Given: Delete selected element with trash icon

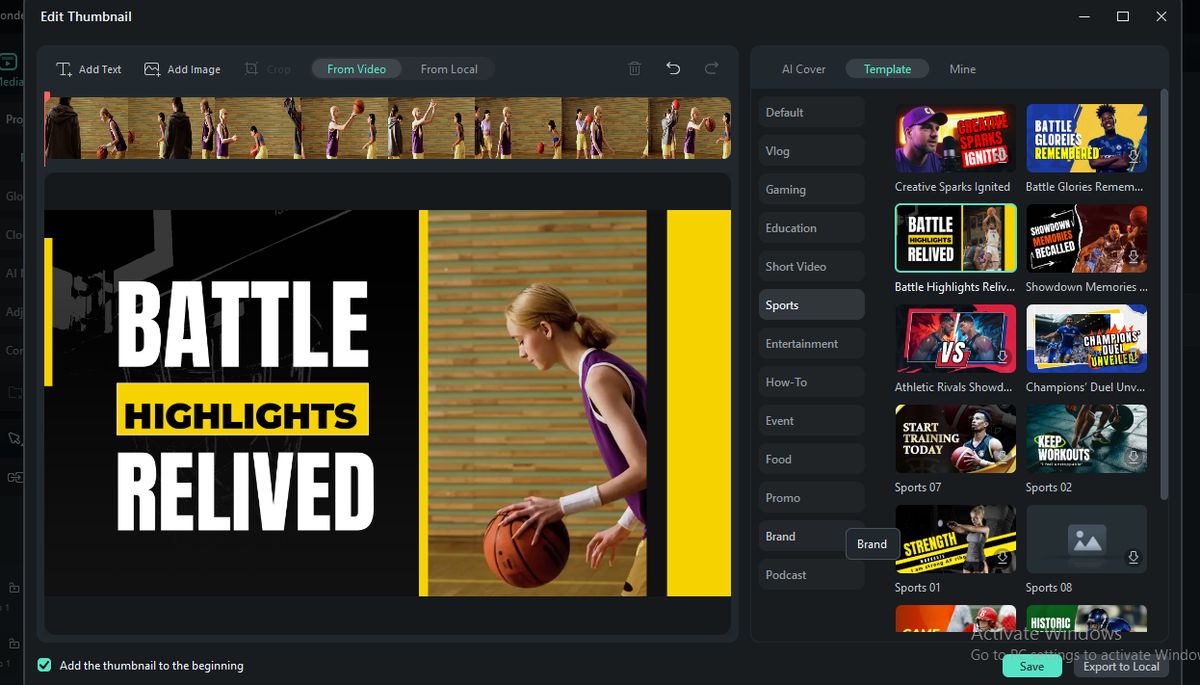Looking at the screenshot, I should coord(634,69).
